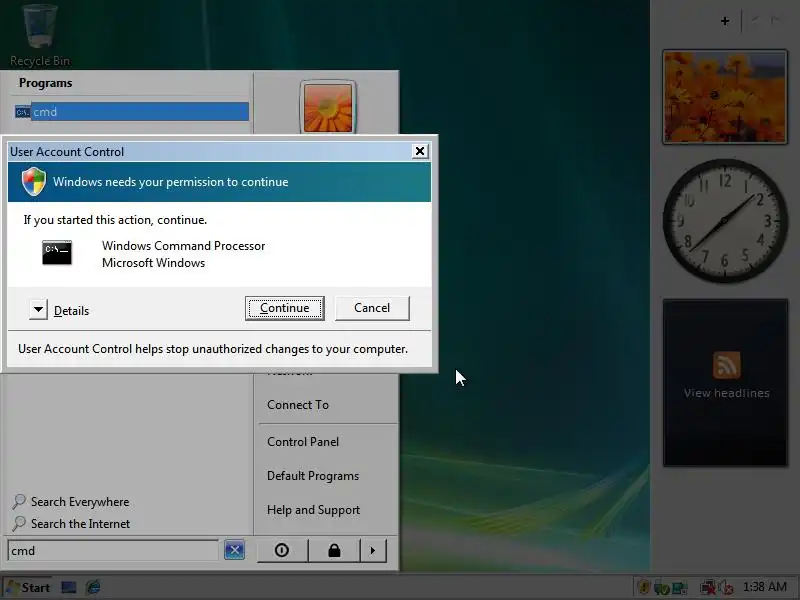The width and height of the screenshot is (800, 600).
Task: Click Continue in User Account Control
Action: pyautogui.click(x=284, y=308)
